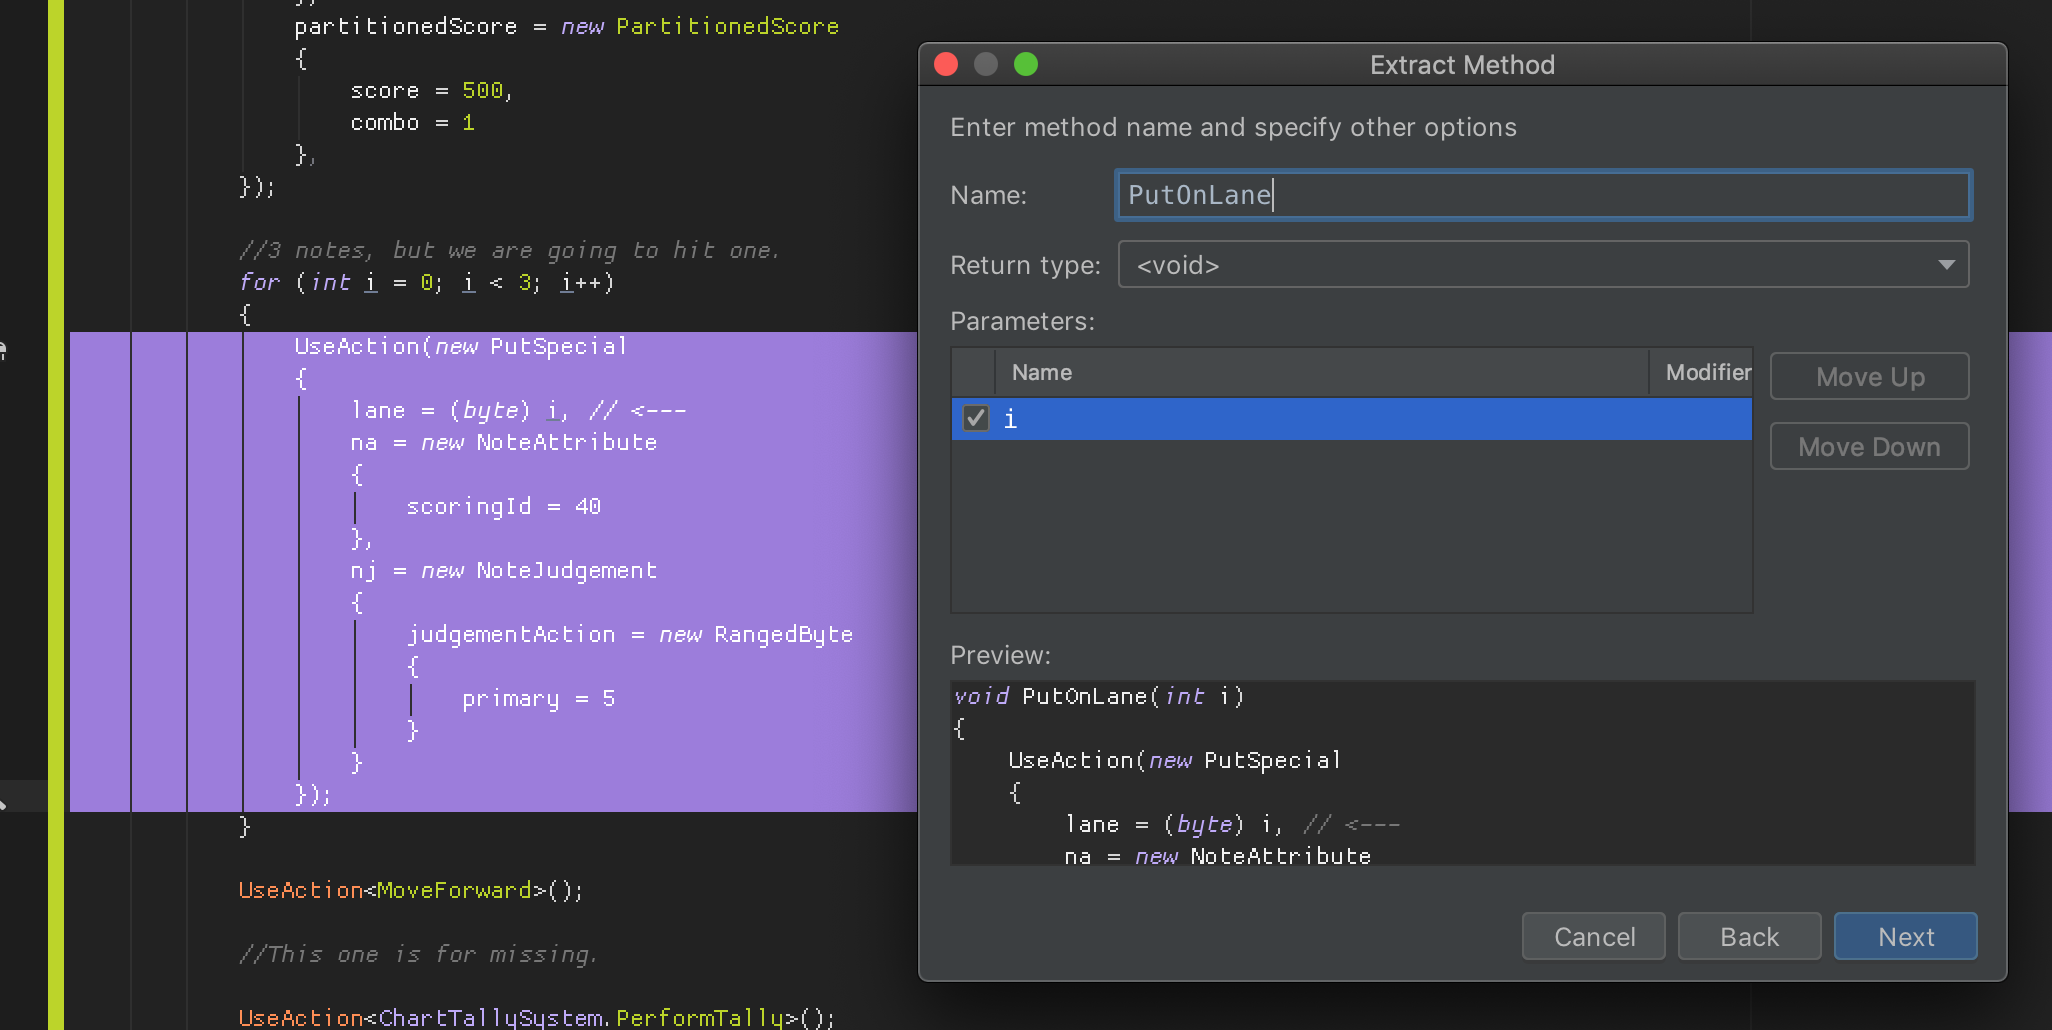2052x1030 pixels.
Task: Click the Cancel button
Action: coord(1594,937)
